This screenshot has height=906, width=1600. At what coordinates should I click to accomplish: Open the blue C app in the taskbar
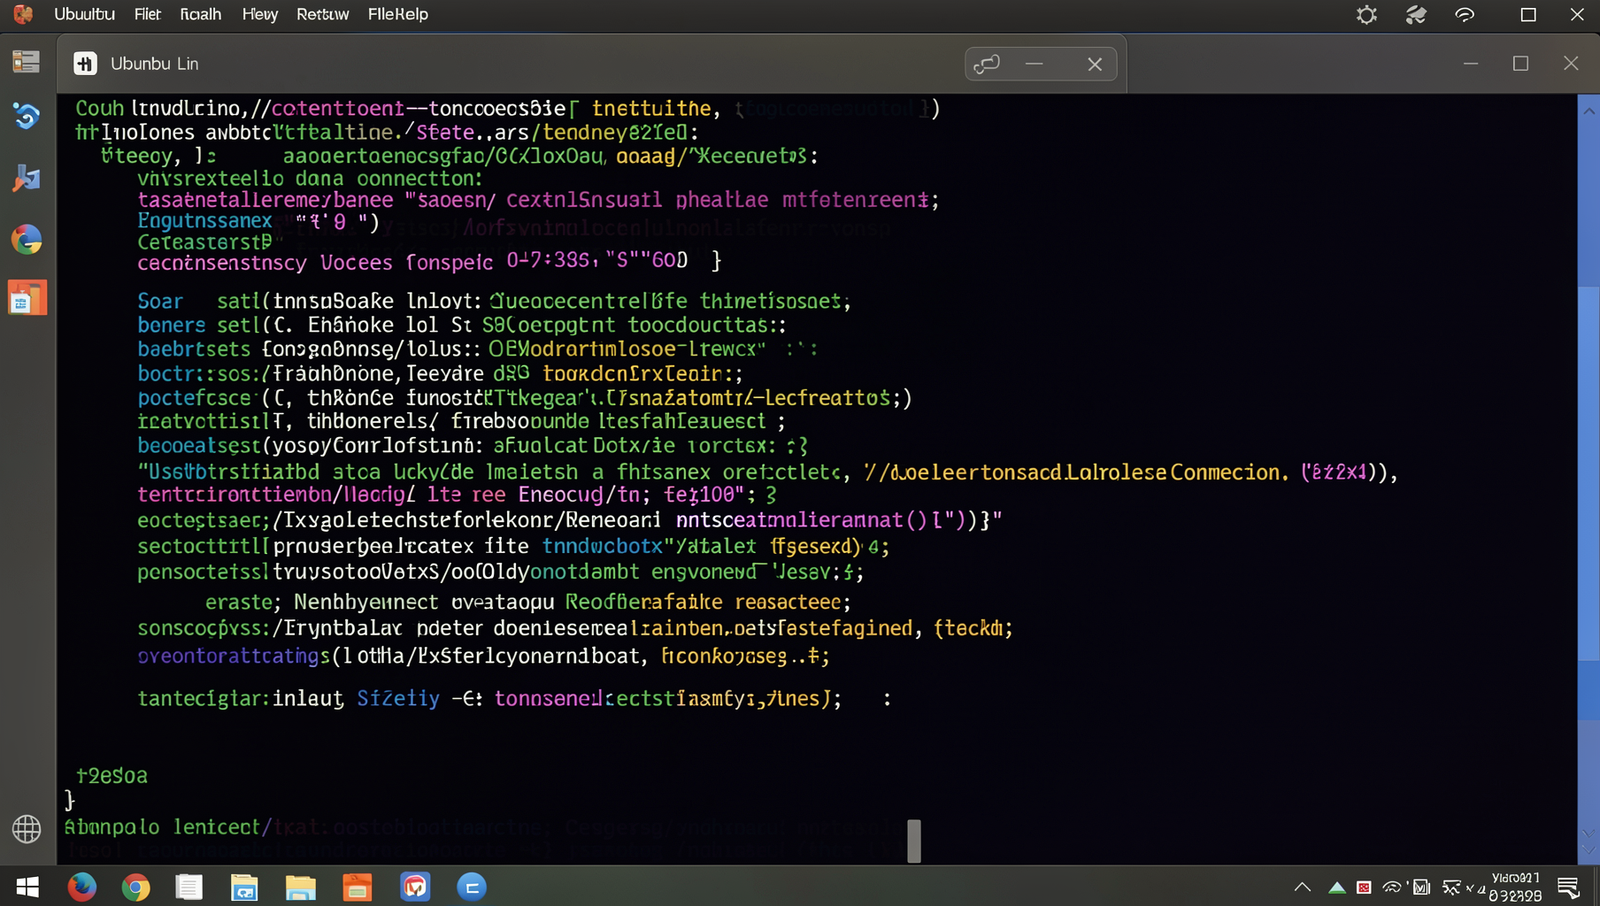(472, 886)
